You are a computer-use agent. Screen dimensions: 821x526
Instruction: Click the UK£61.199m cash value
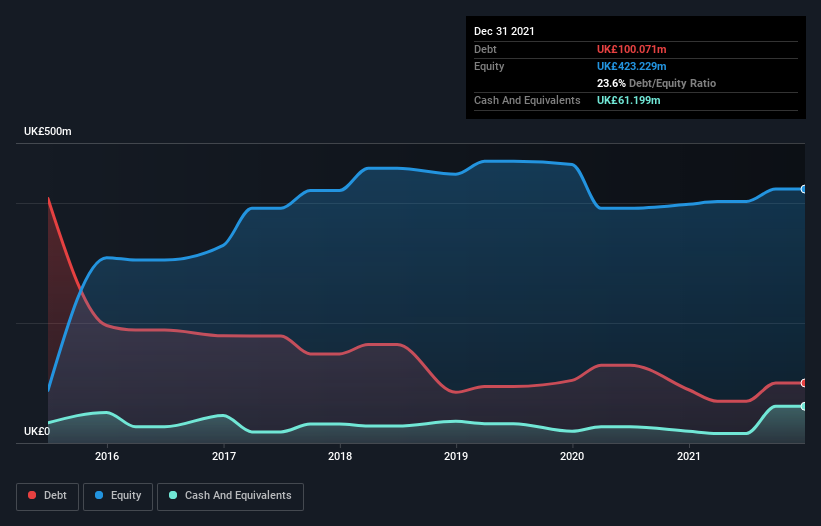[x=628, y=100]
